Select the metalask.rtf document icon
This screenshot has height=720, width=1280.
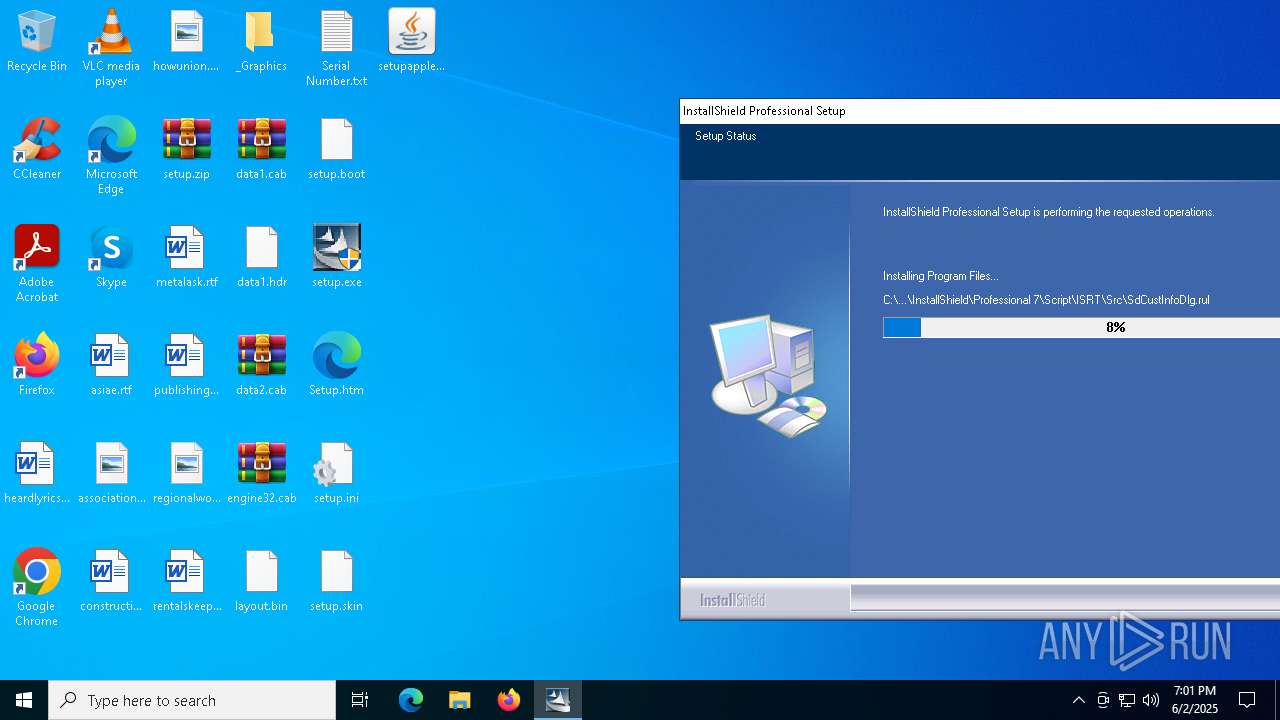click(186, 258)
